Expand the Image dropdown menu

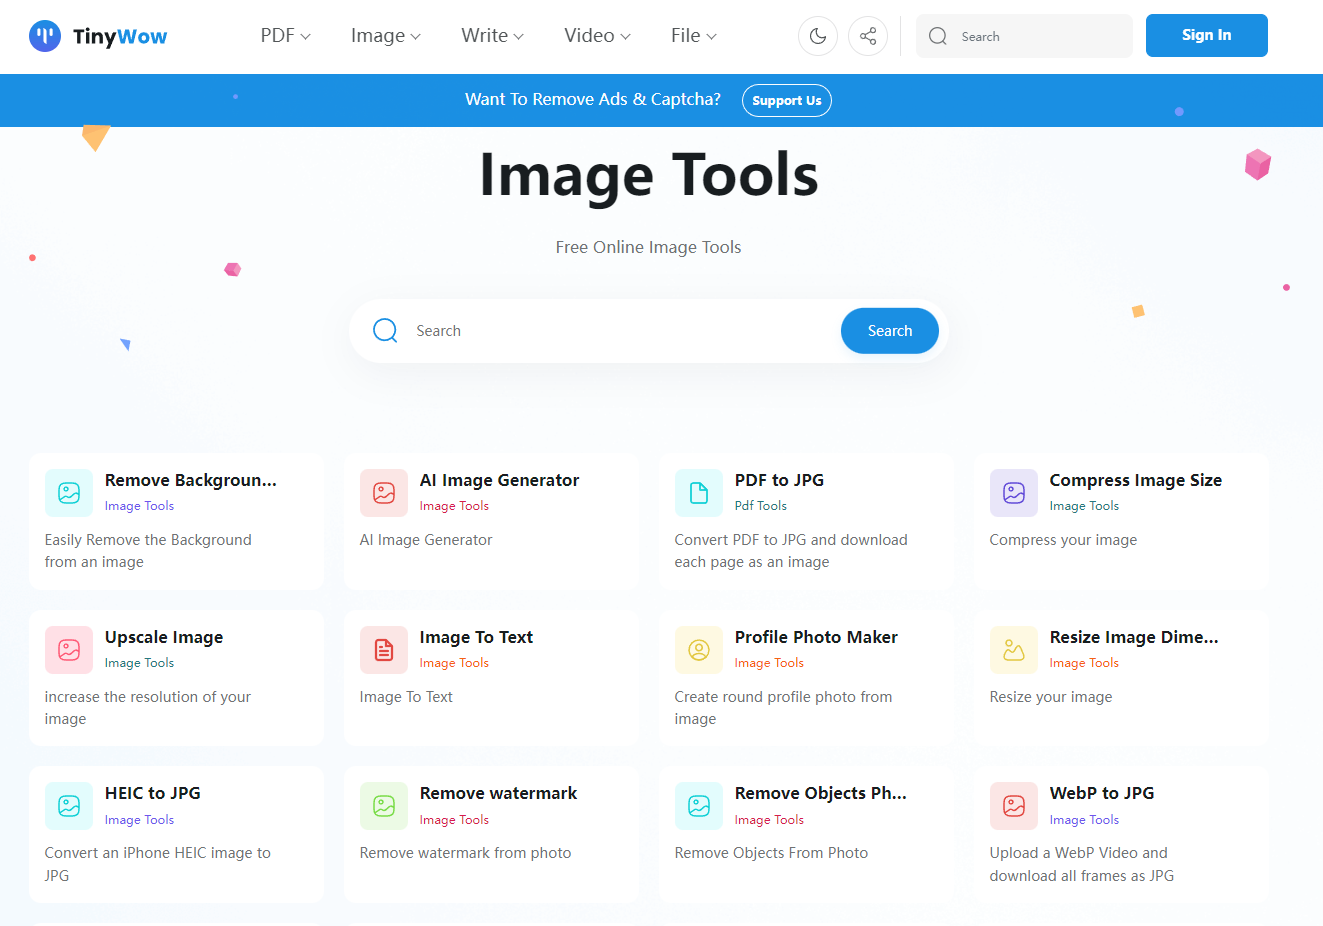click(x=385, y=36)
